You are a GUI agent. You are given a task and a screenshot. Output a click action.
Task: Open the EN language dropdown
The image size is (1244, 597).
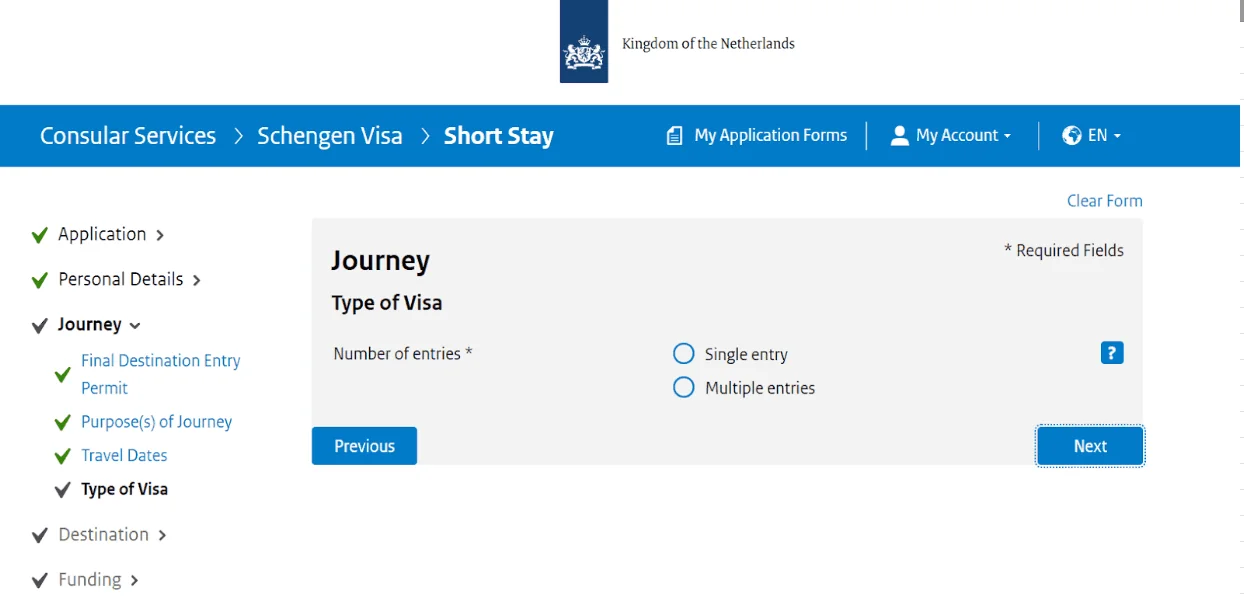[1103, 136]
